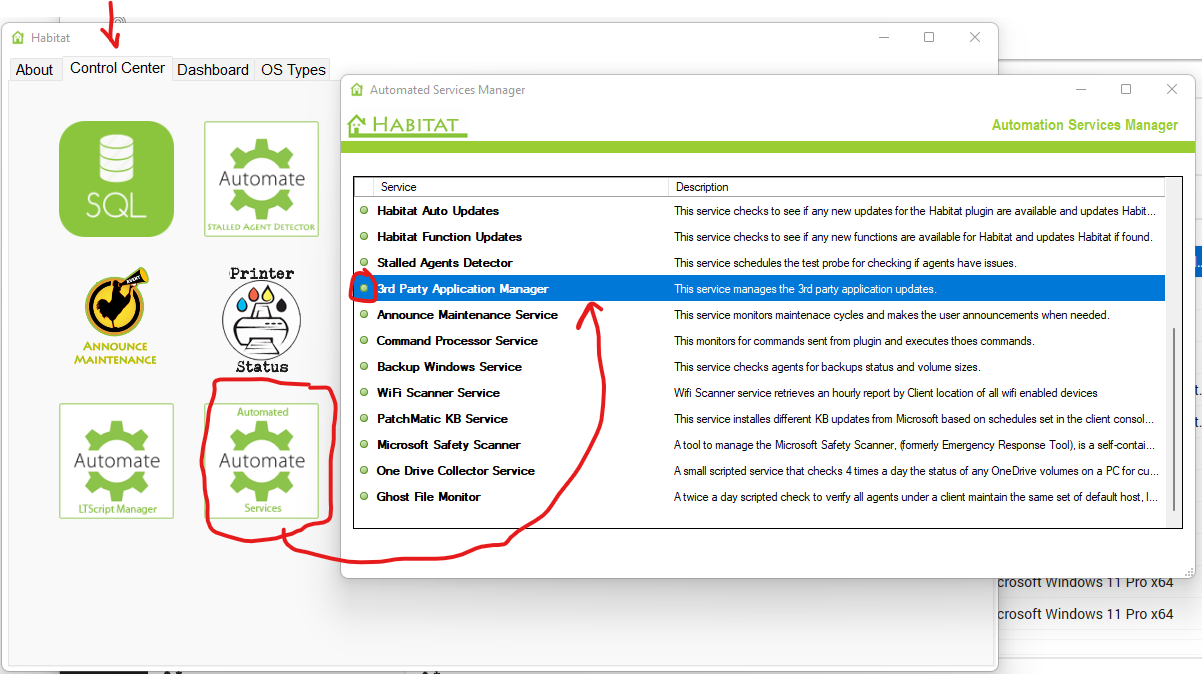Open the Announce Maintenance tool

[116, 315]
